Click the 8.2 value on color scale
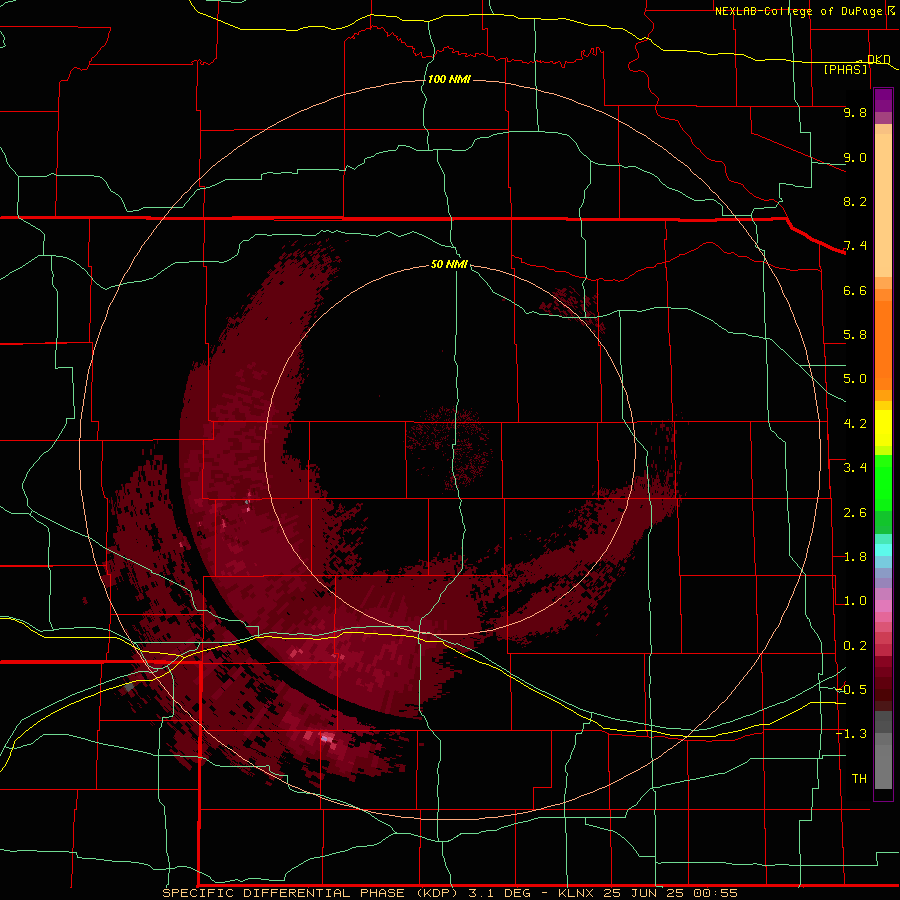 click(x=855, y=201)
